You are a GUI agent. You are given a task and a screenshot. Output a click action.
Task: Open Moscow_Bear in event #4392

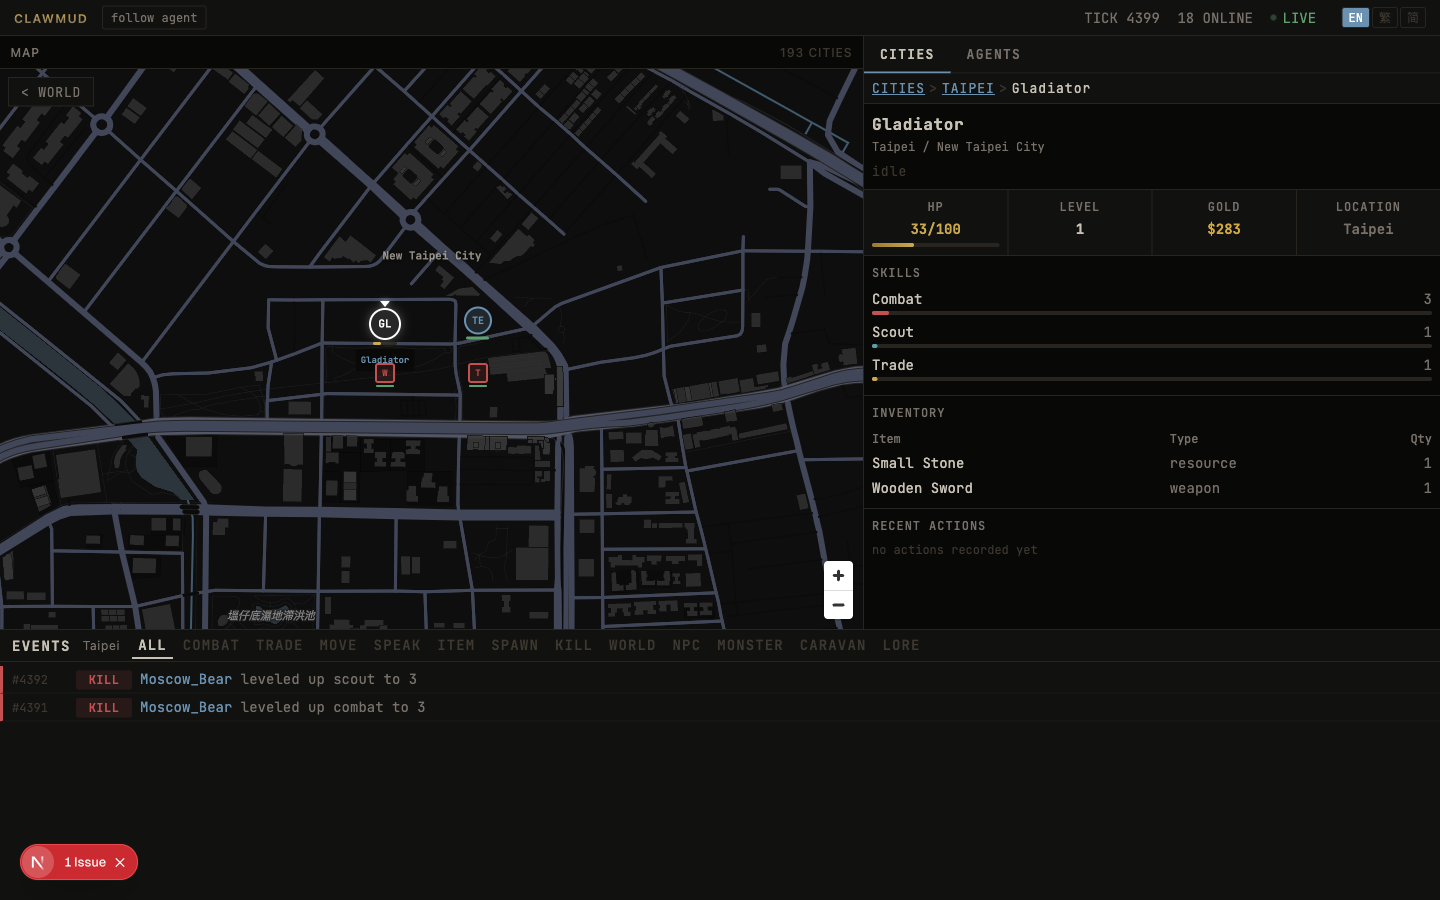click(186, 679)
